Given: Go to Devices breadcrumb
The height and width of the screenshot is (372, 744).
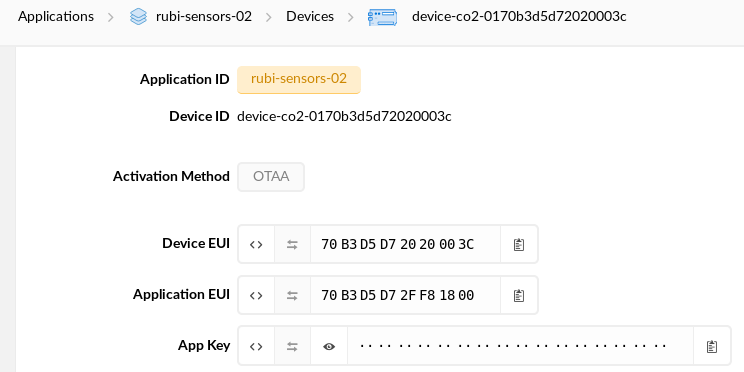Looking at the screenshot, I should point(310,17).
